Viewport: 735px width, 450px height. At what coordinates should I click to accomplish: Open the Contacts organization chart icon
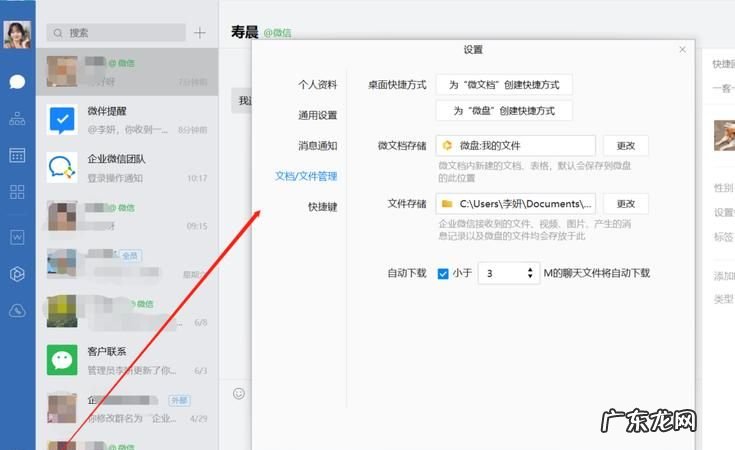17,119
